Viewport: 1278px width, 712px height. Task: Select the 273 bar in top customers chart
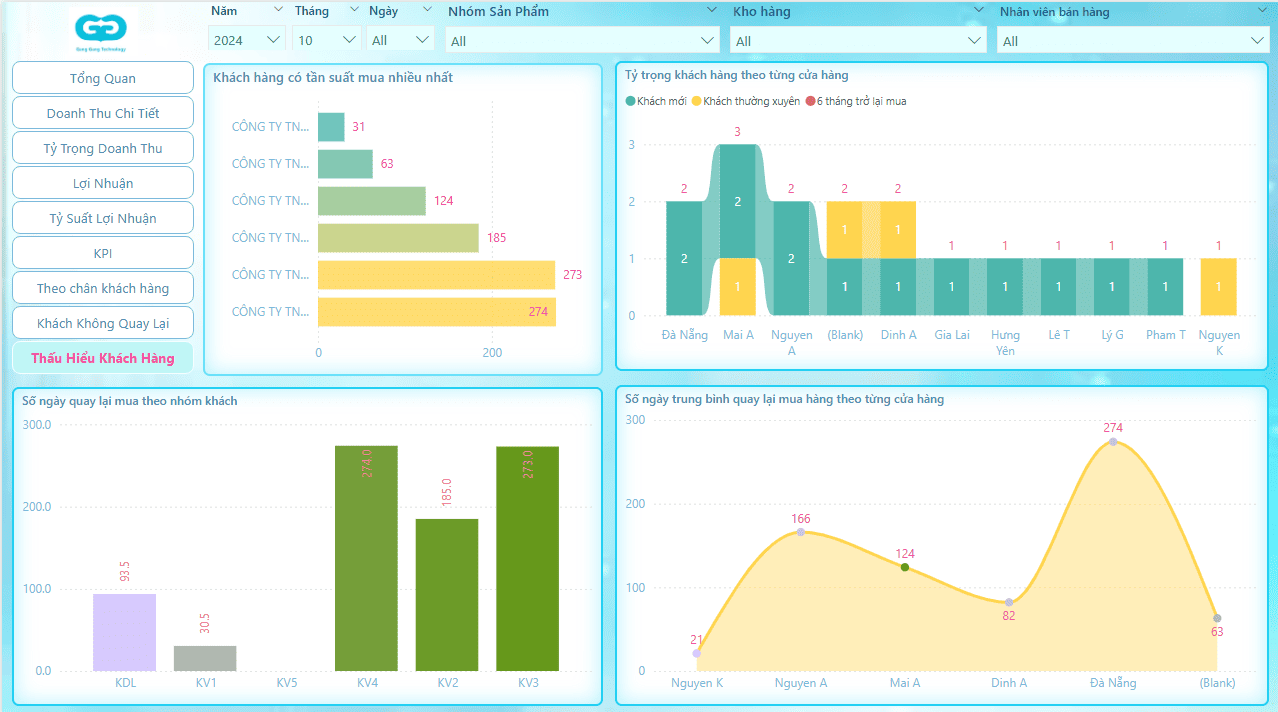[x=436, y=275]
